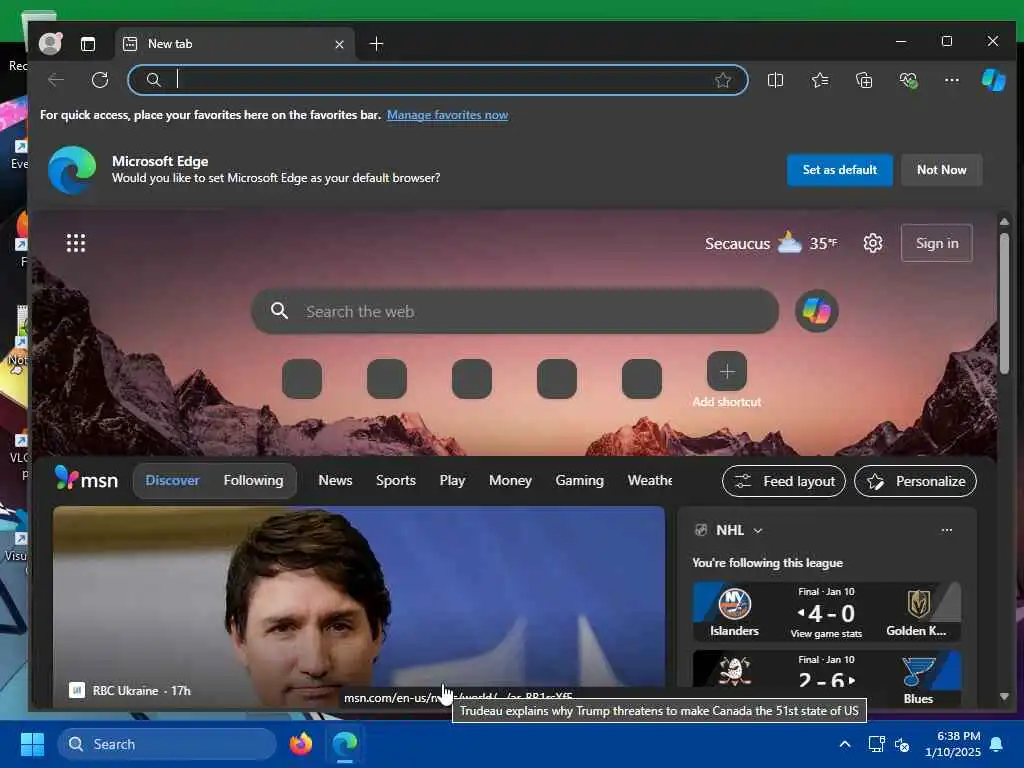Open the muted volume tray icon
Viewport: 1024px width, 768px height.
click(902, 744)
